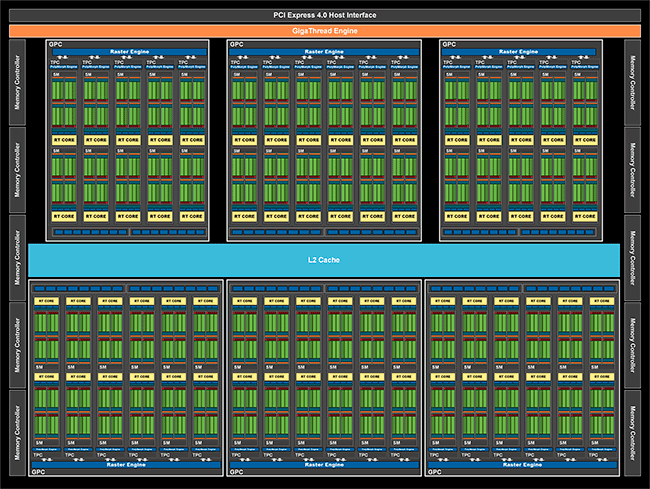Screen dimensions: 650x489
Task: Select the GPC label of bottom-right cluster
Action: 436,471
